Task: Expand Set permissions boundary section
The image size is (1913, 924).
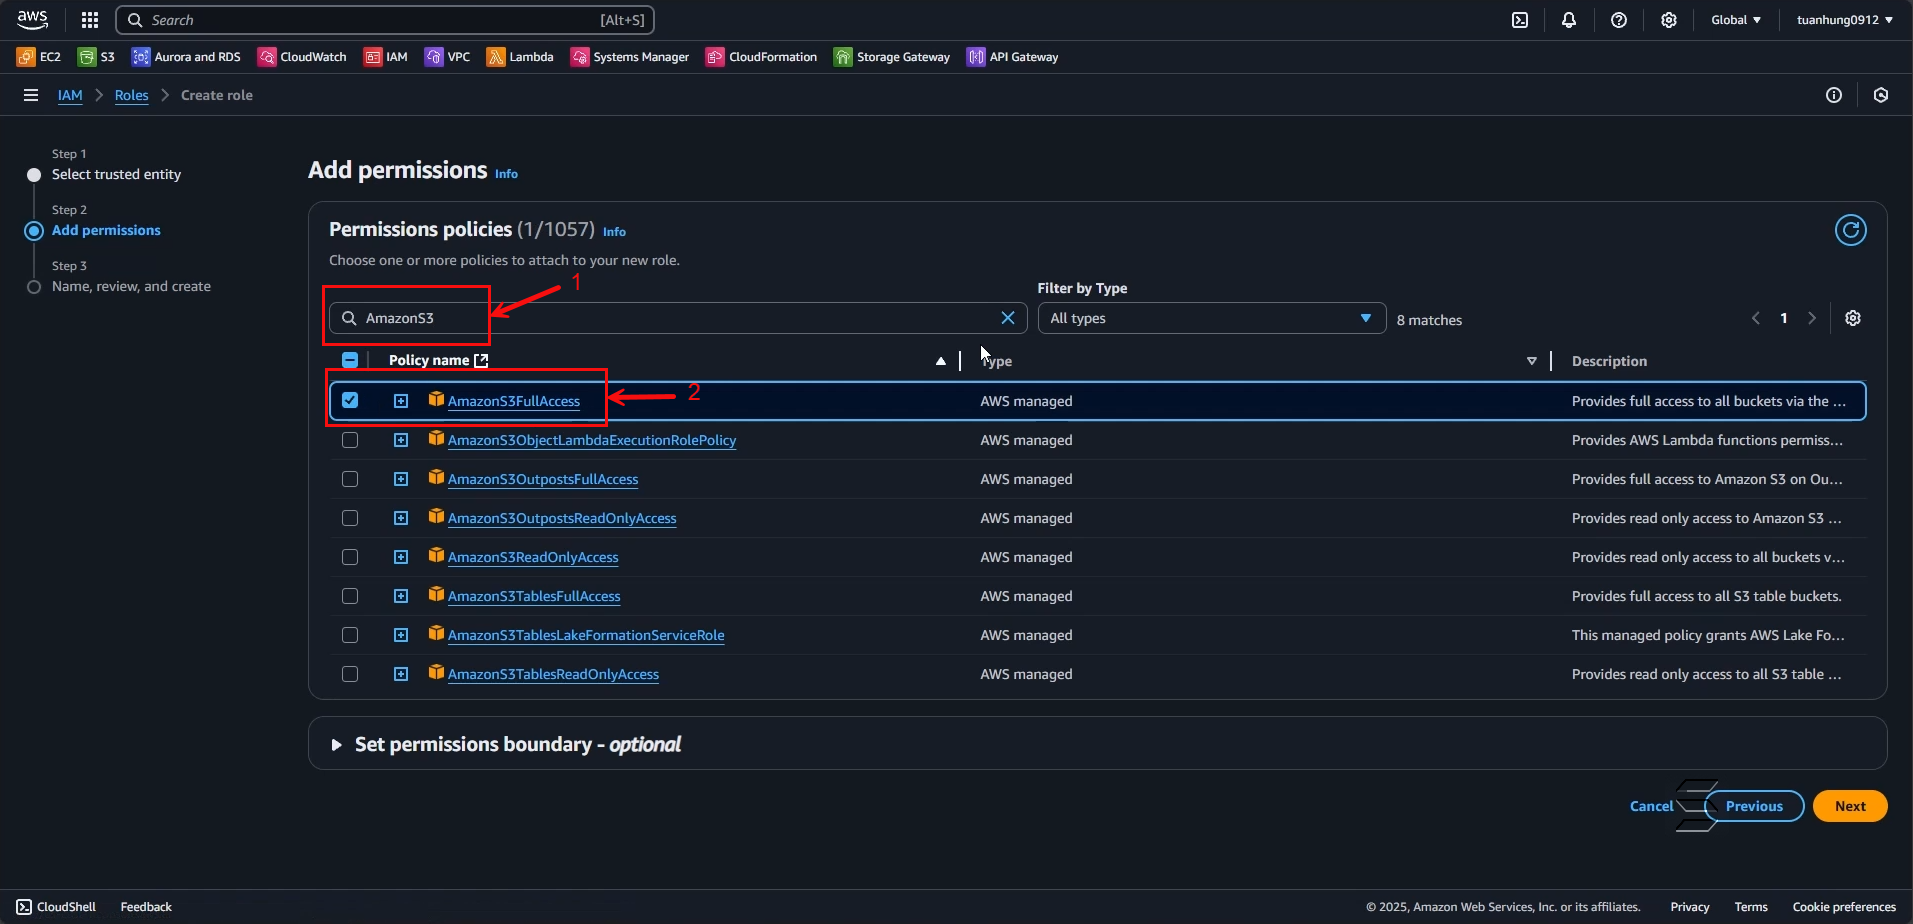Action: point(336,745)
